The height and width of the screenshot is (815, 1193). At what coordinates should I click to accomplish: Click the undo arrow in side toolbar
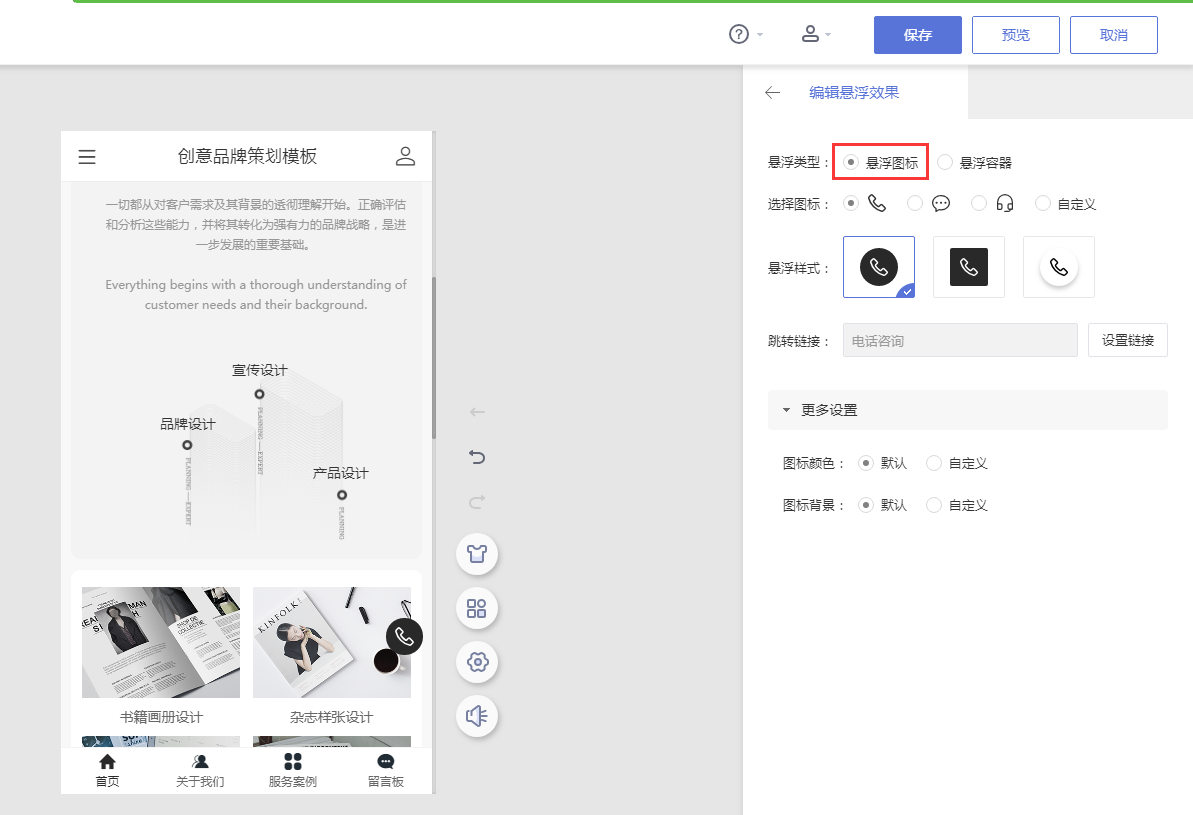point(477,457)
